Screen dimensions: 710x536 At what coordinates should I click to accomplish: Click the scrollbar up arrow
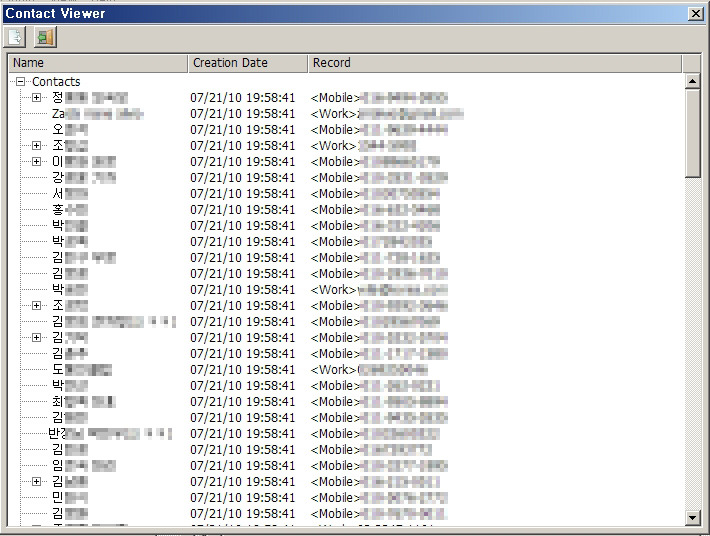(693, 81)
